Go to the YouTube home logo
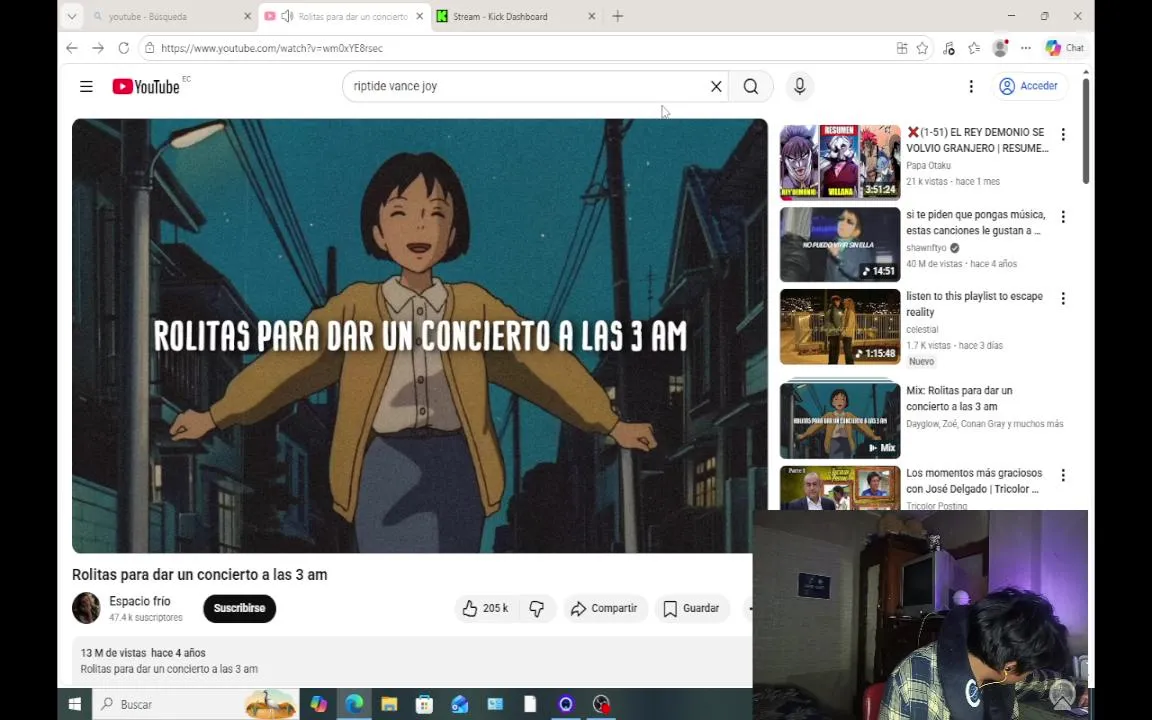Image resolution: width=1152 pixels, height=720 pixels. tap(146, 87)
